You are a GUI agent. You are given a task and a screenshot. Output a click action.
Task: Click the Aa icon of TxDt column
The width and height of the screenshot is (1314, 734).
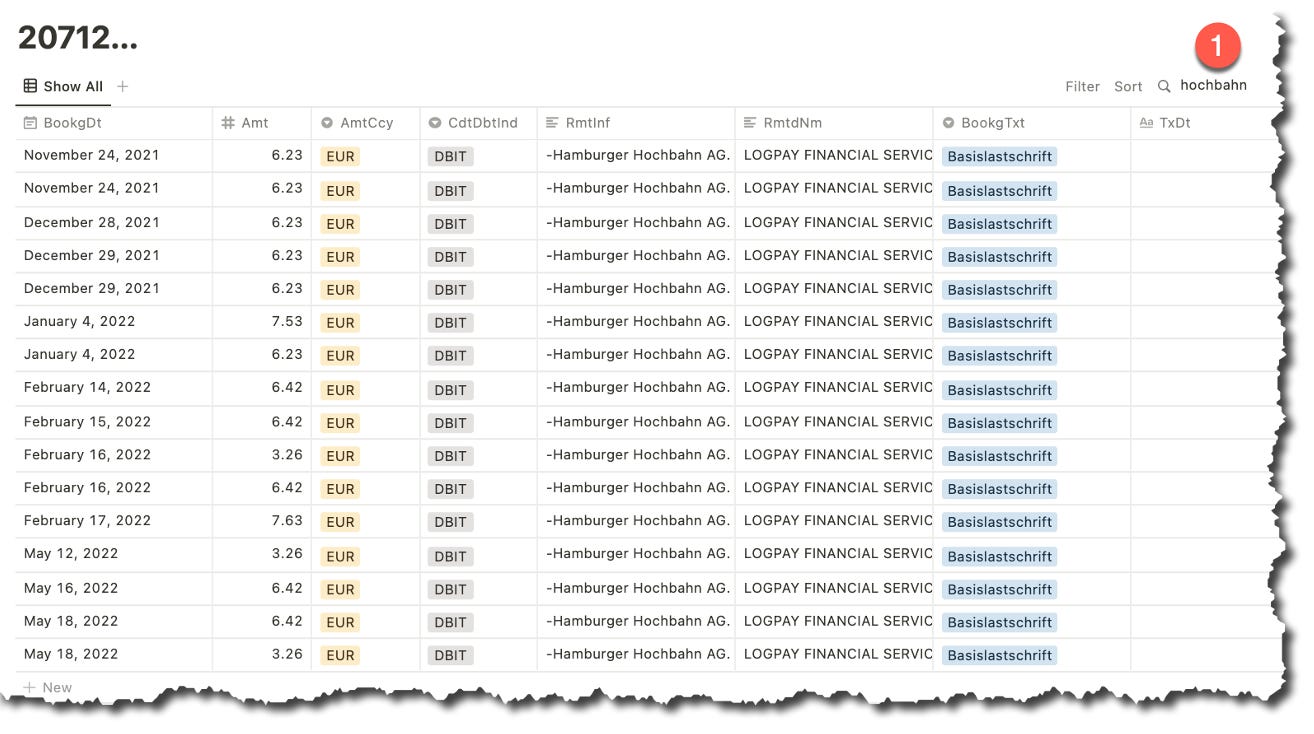[1147, 123]
